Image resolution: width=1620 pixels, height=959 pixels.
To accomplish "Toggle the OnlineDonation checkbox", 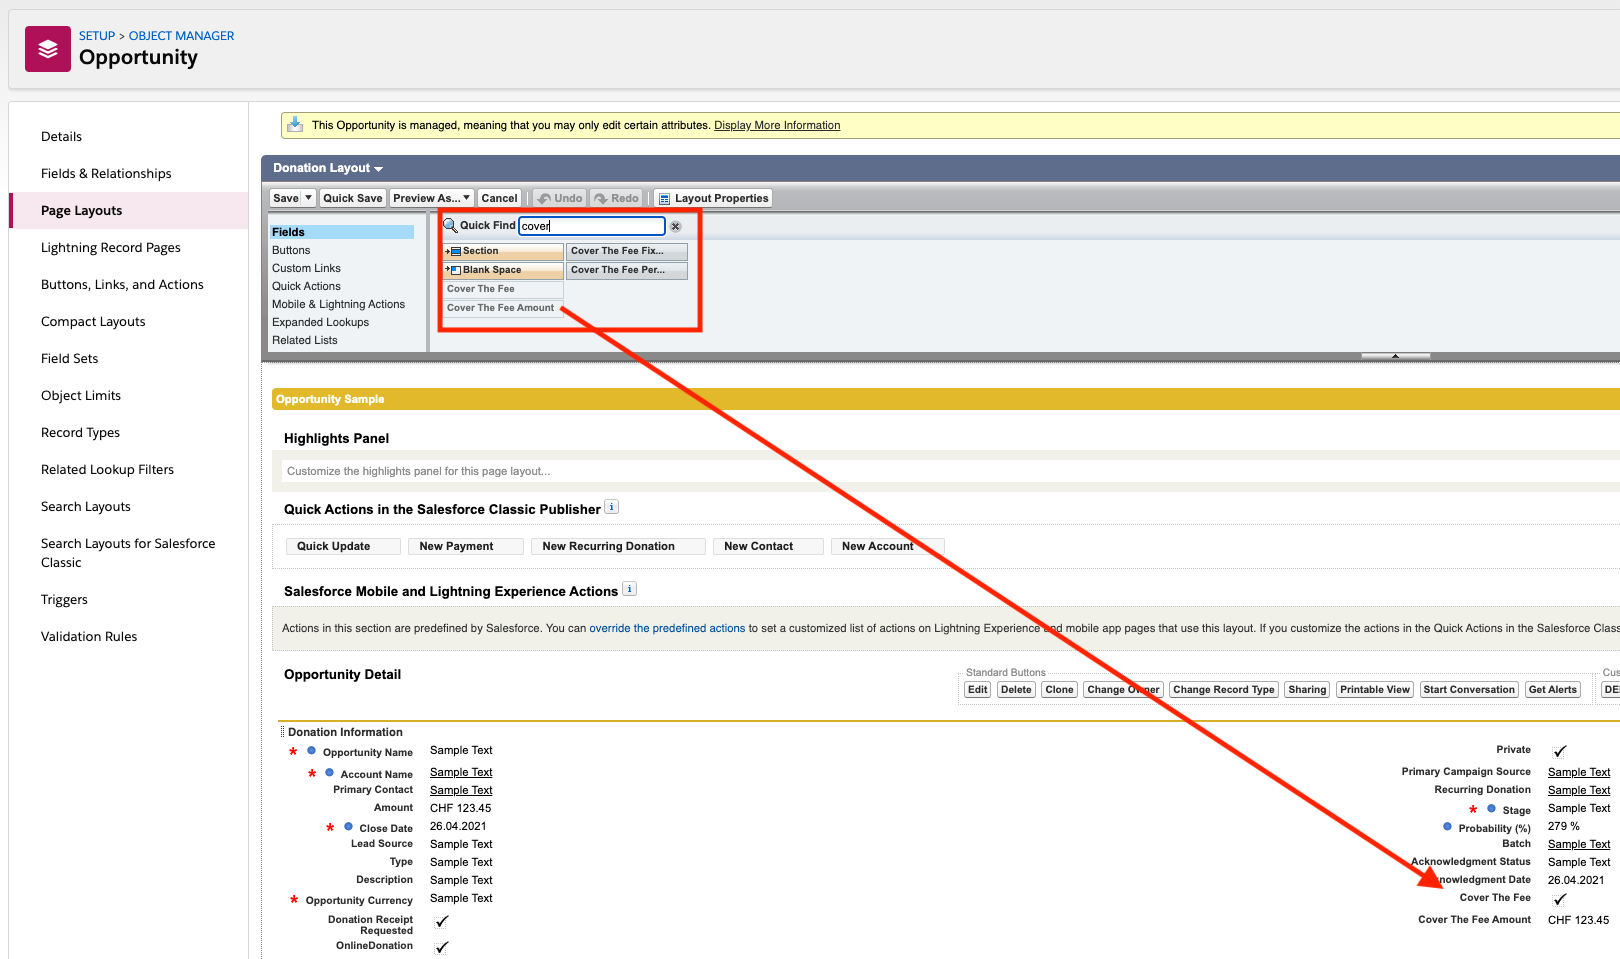I will tap(442, 947).
